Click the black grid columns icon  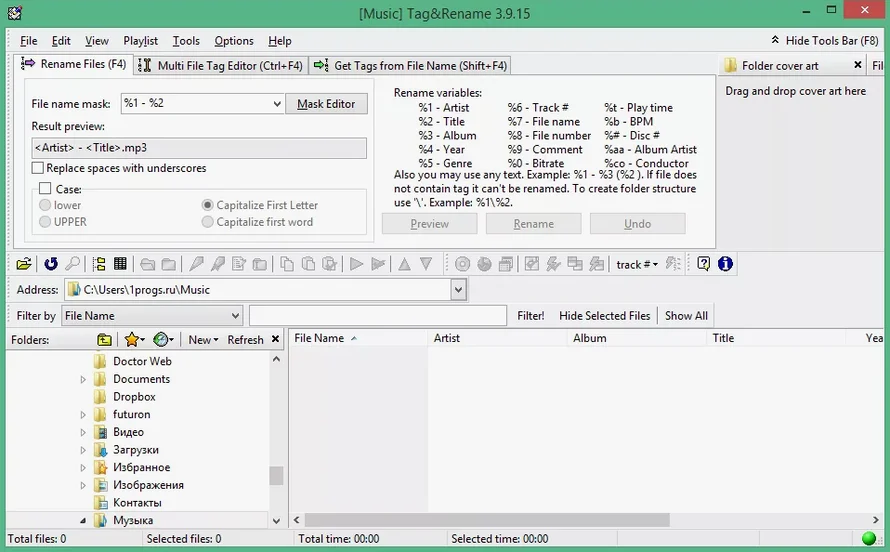pos(120,264)
